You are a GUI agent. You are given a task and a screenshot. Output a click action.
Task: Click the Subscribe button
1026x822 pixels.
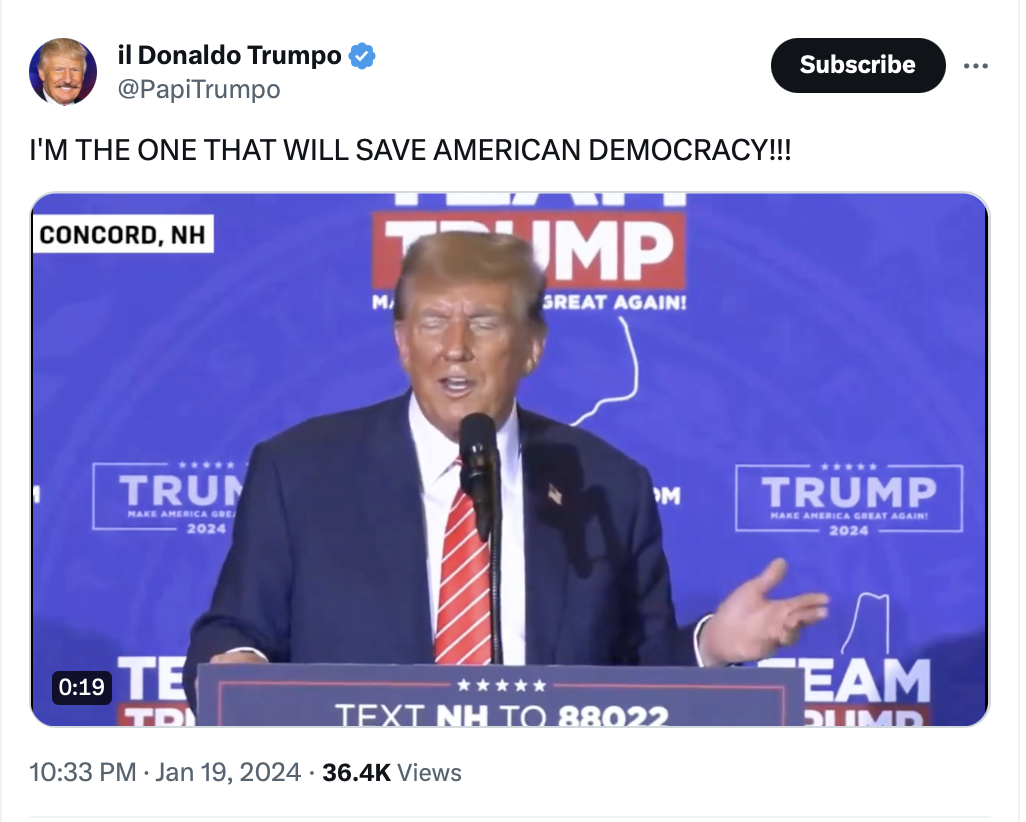pos(858,65)
